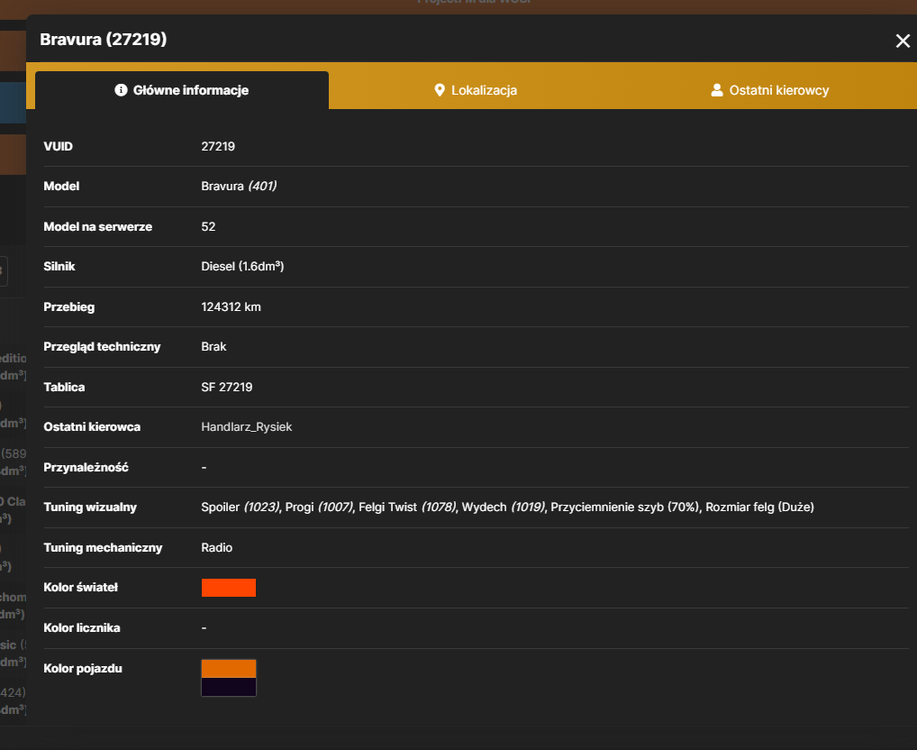Image resolution: width=917 pixels, height=750 pixels.
Task: Click the license plate value SF 27219
Action: [227, 387]
